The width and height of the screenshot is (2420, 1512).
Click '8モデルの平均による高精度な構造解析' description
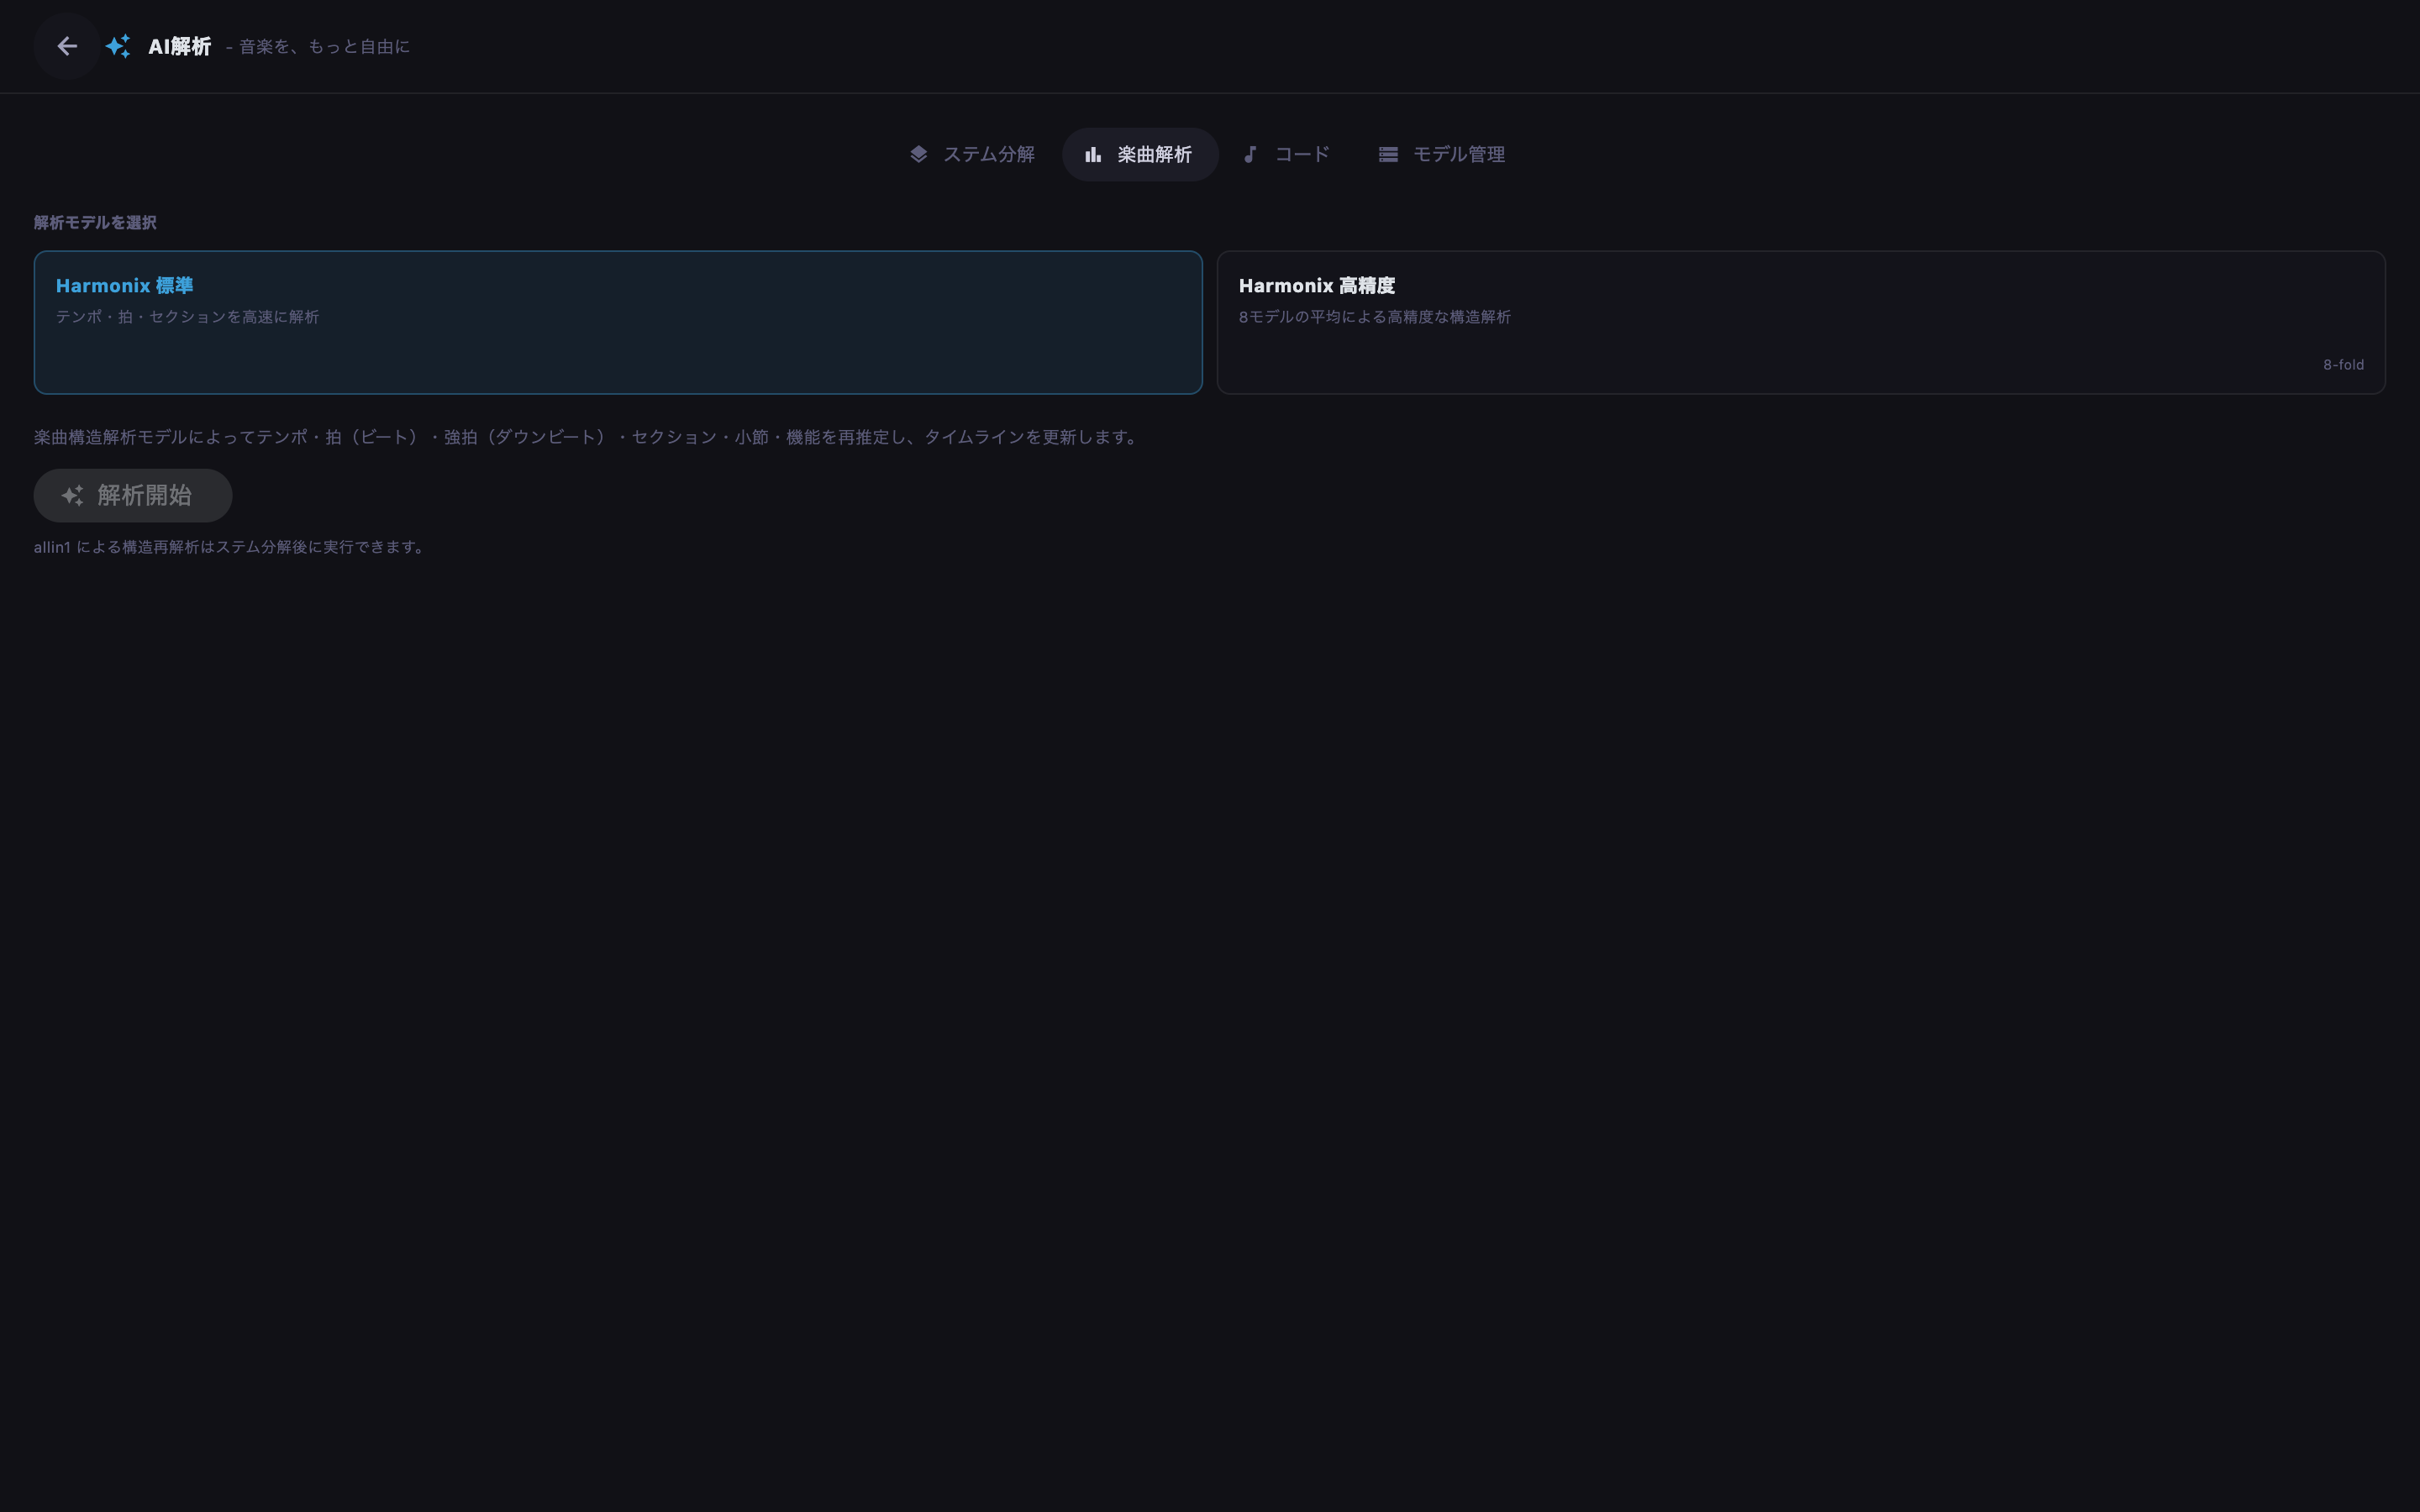[x=1375, y=317]
